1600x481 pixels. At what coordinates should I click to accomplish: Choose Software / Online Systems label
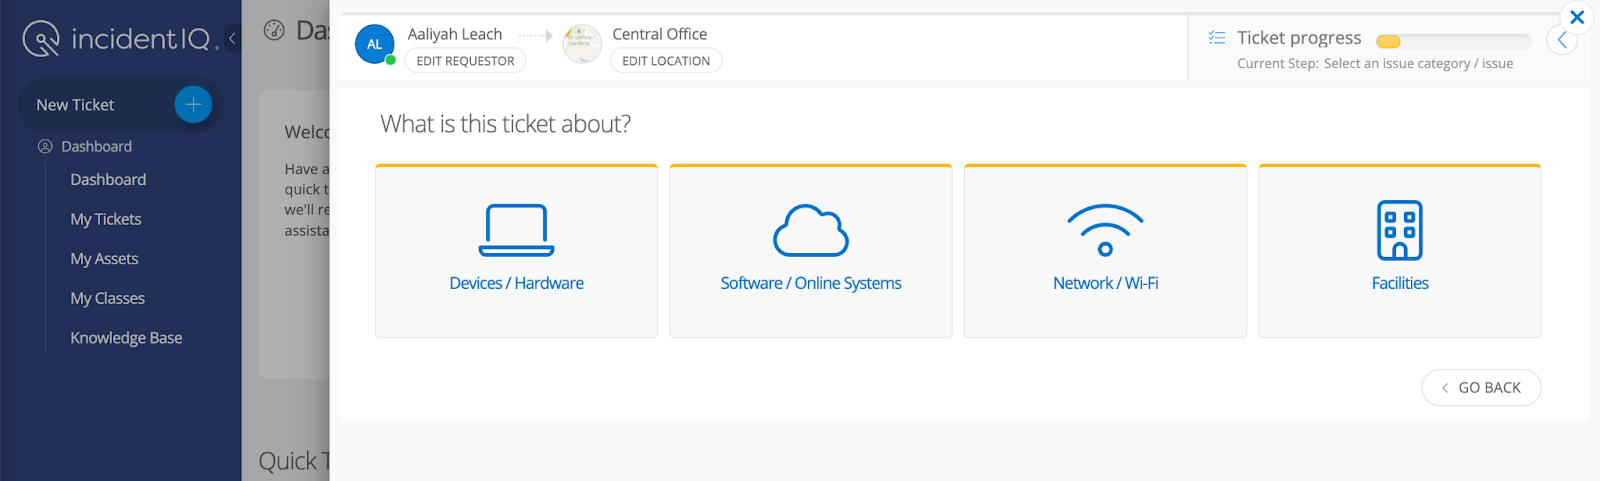(811, 284)
